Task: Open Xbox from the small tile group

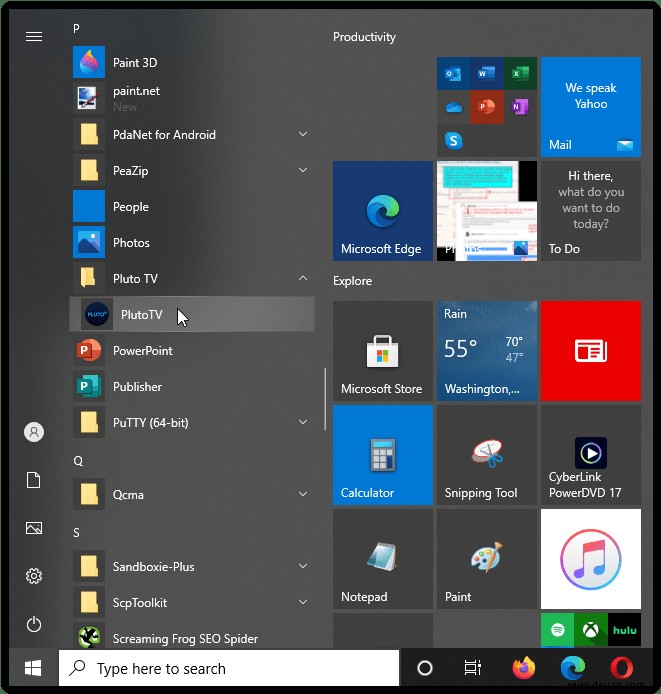Action: click(x=591, y=629)
